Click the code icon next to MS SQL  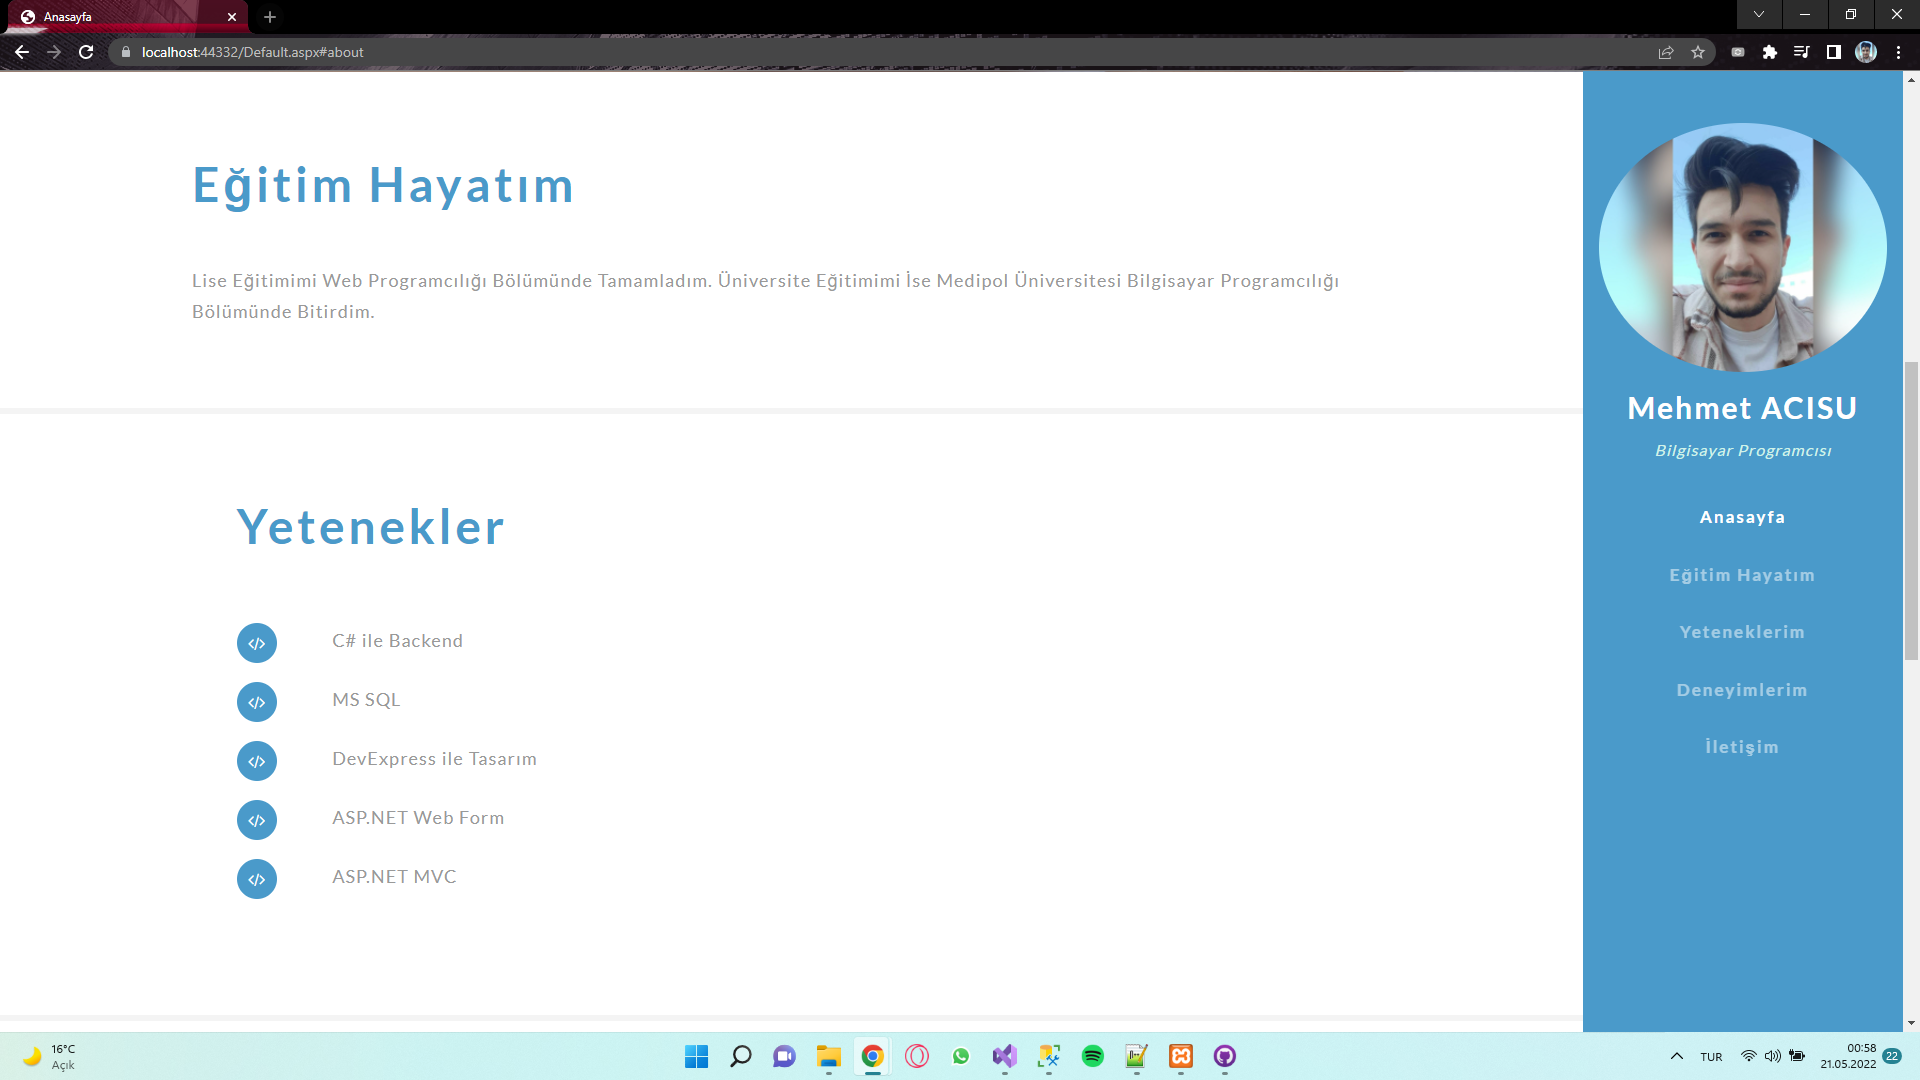(x=257, y=702)
